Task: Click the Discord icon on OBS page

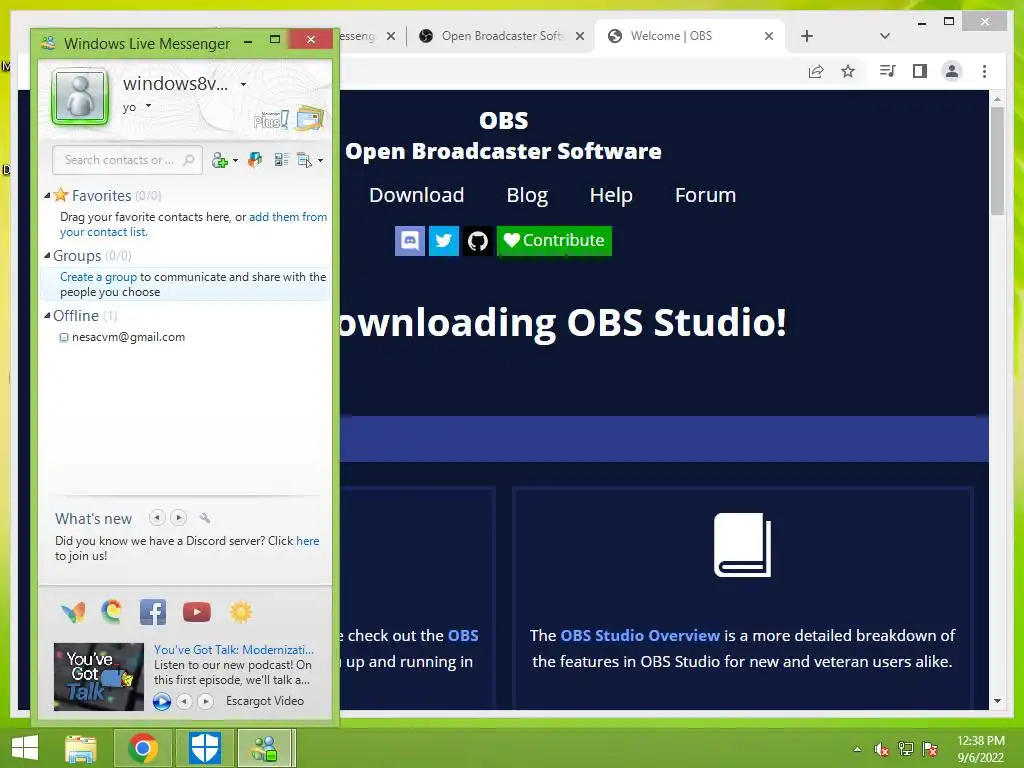Action: [x=410, y=241]
